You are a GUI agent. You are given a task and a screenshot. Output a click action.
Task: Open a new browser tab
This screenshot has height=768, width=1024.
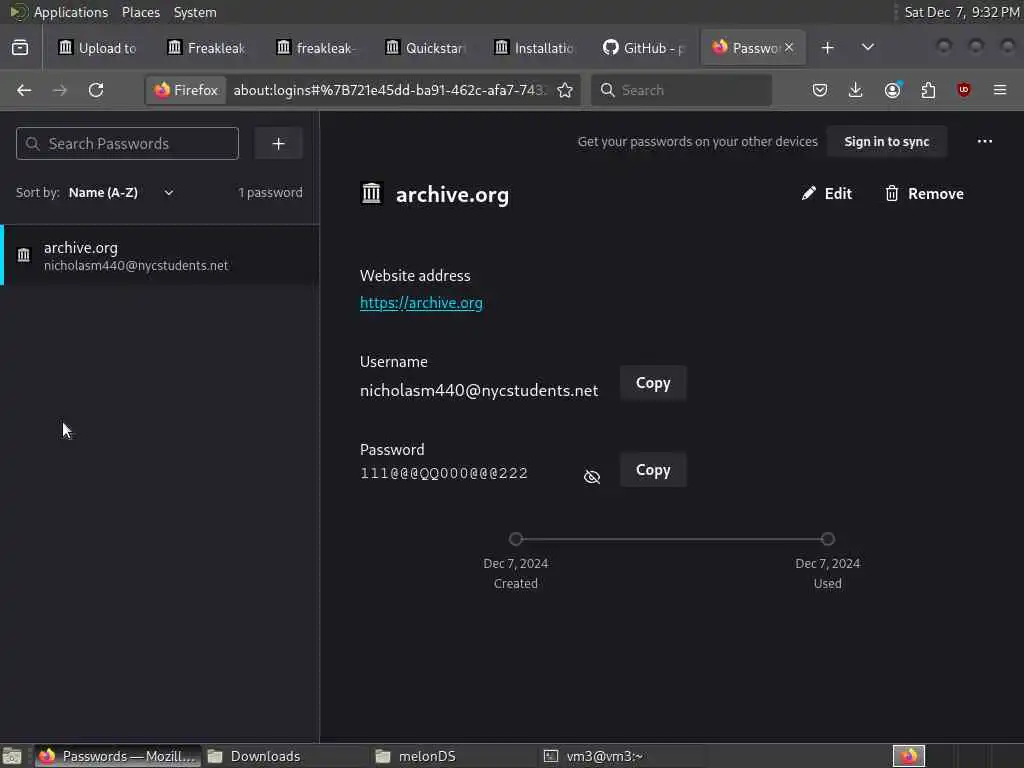click(x=827, y=48)
